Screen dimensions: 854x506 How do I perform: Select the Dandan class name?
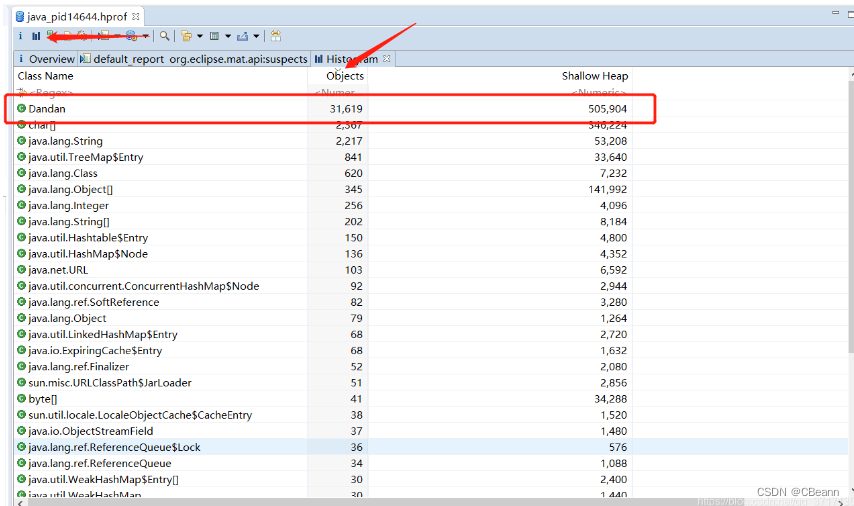pyautogui.click(x=47, y=109)
